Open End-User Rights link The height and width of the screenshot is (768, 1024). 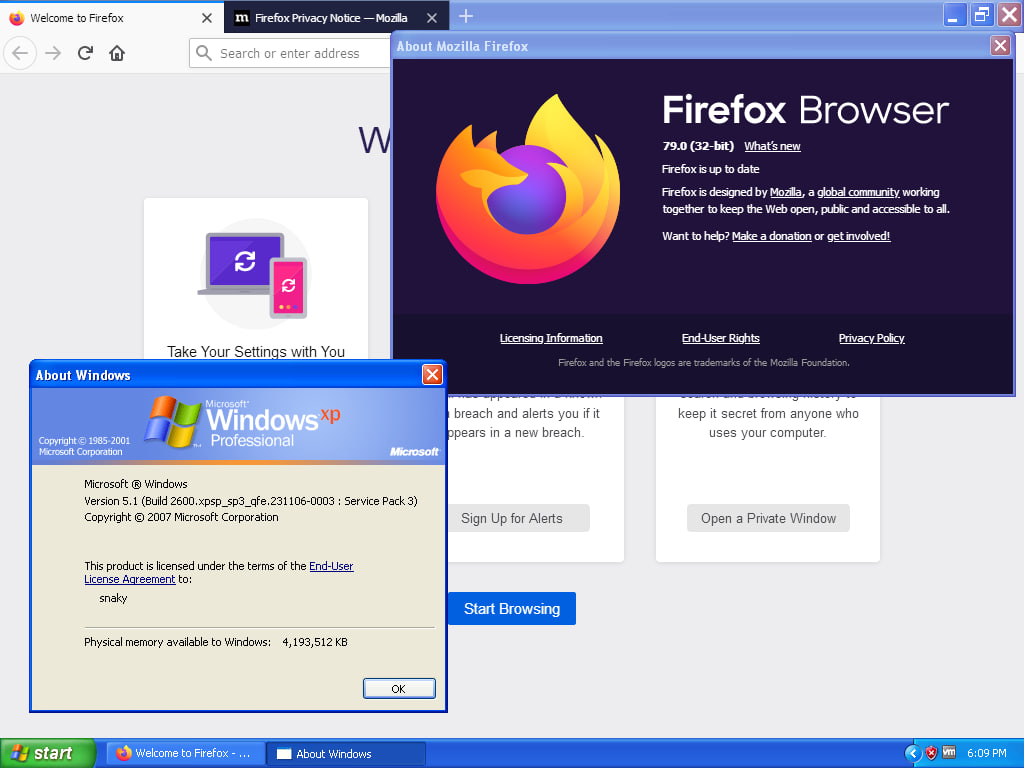coord(720,338)
